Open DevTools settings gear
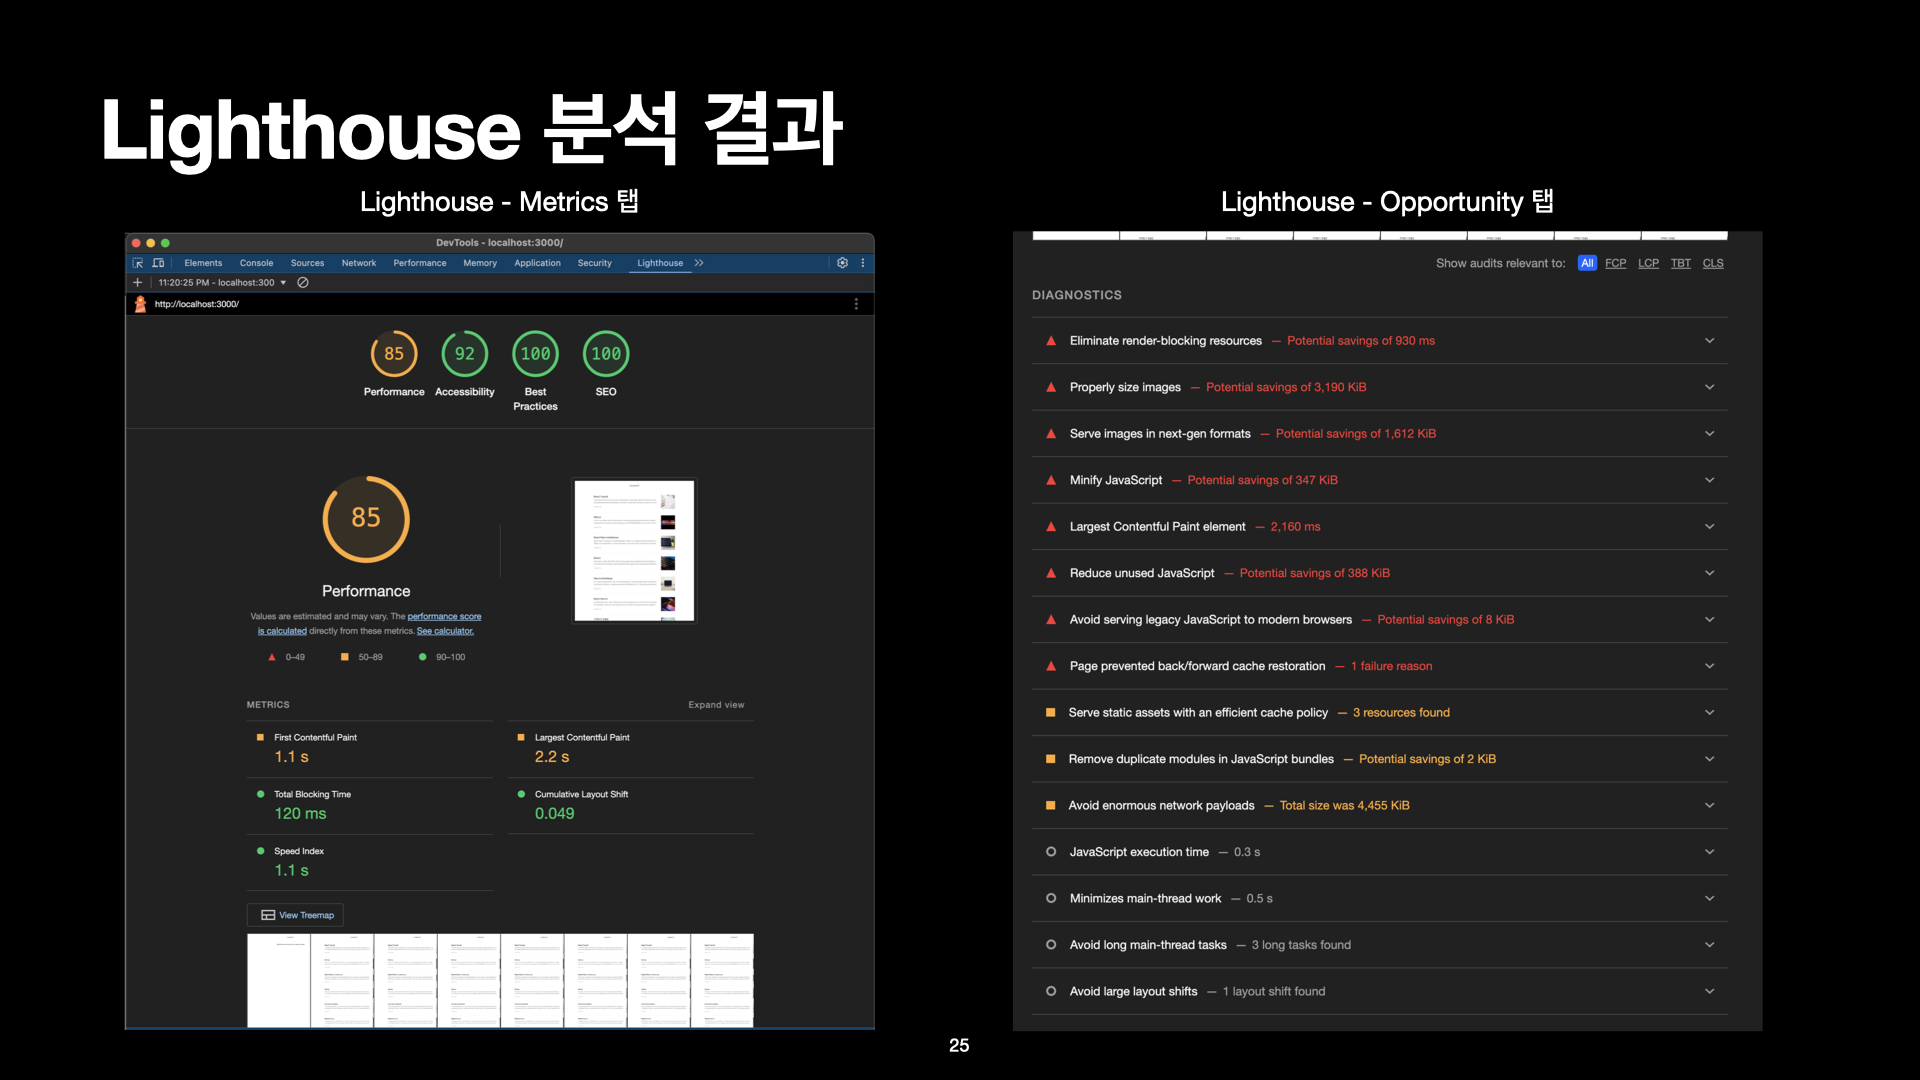 842,263
